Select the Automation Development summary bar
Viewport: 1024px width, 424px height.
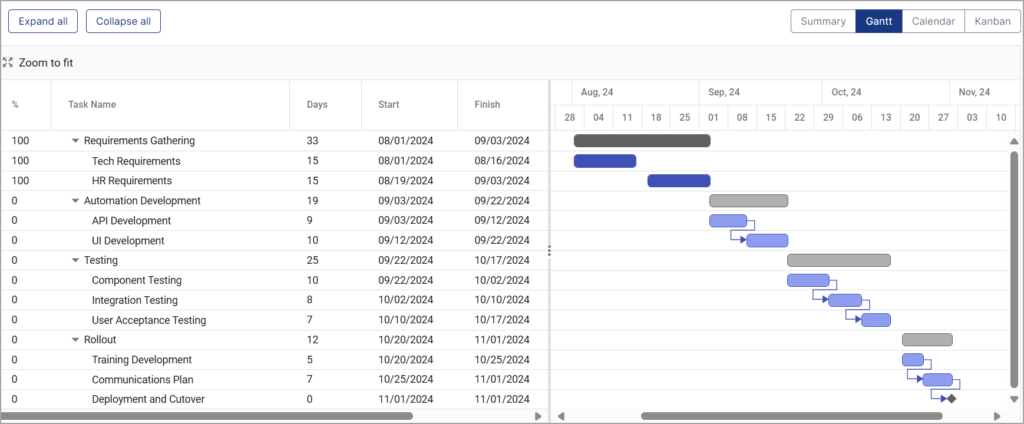point(748,201)
